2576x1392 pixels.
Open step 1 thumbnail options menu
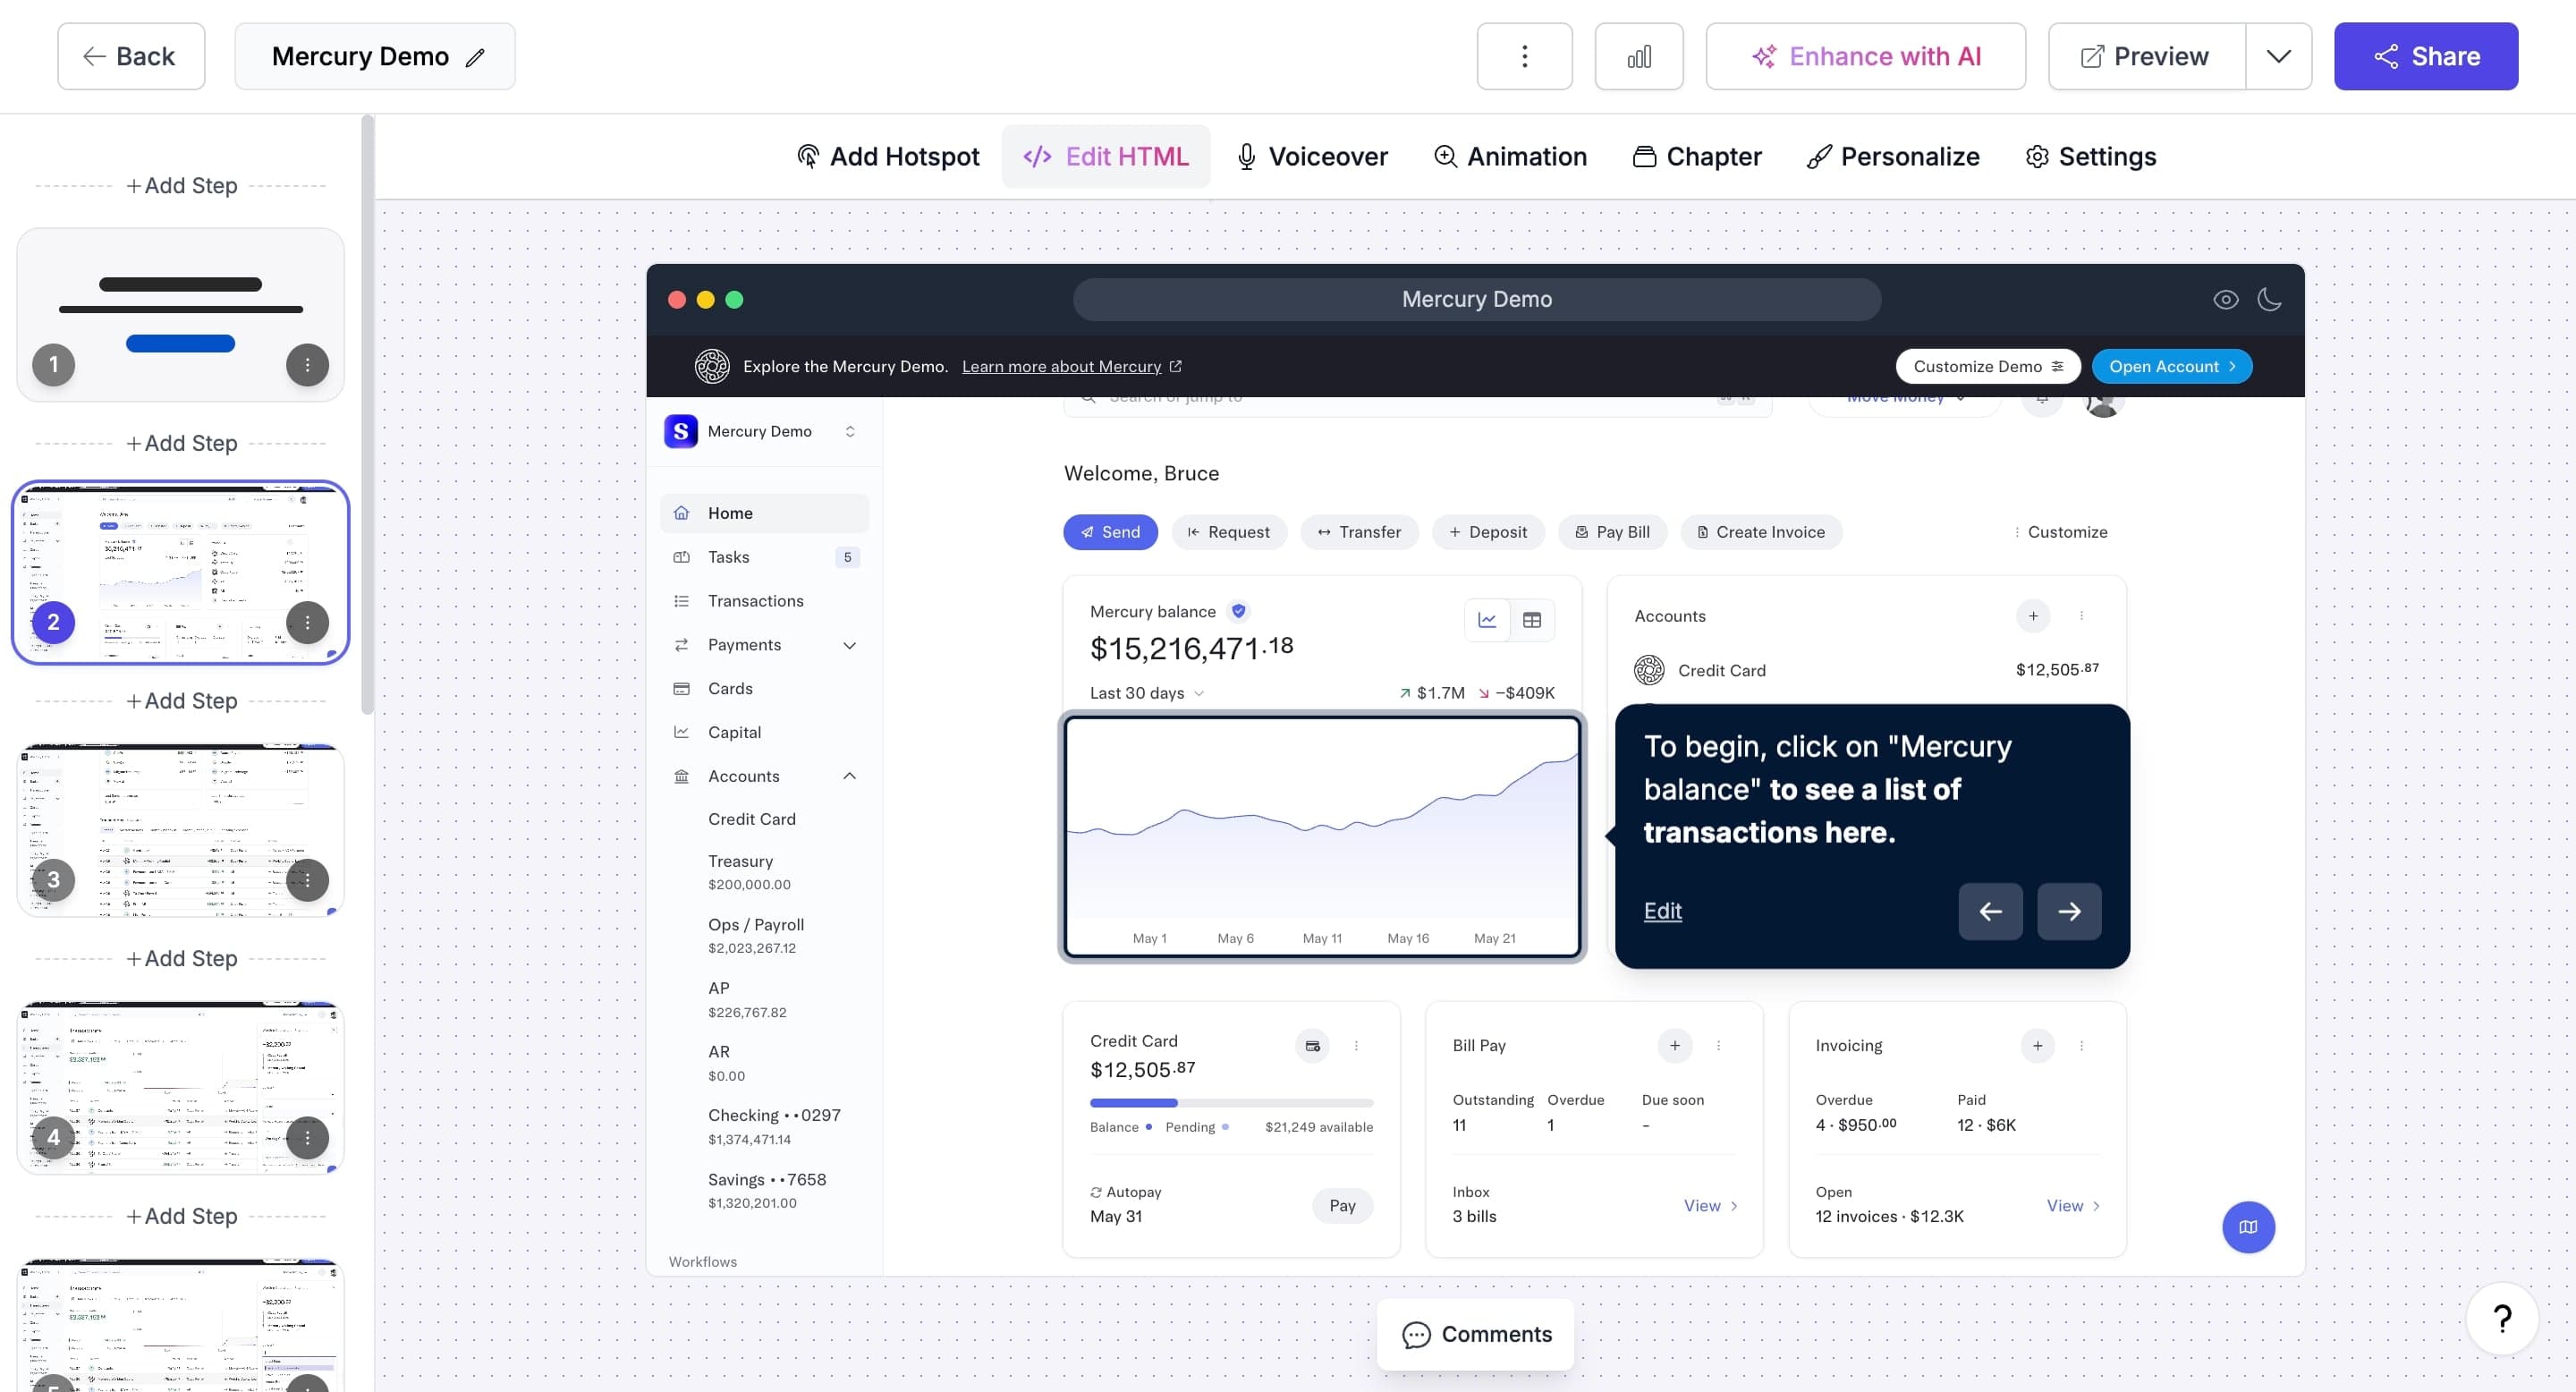click(x=307, y=365)
